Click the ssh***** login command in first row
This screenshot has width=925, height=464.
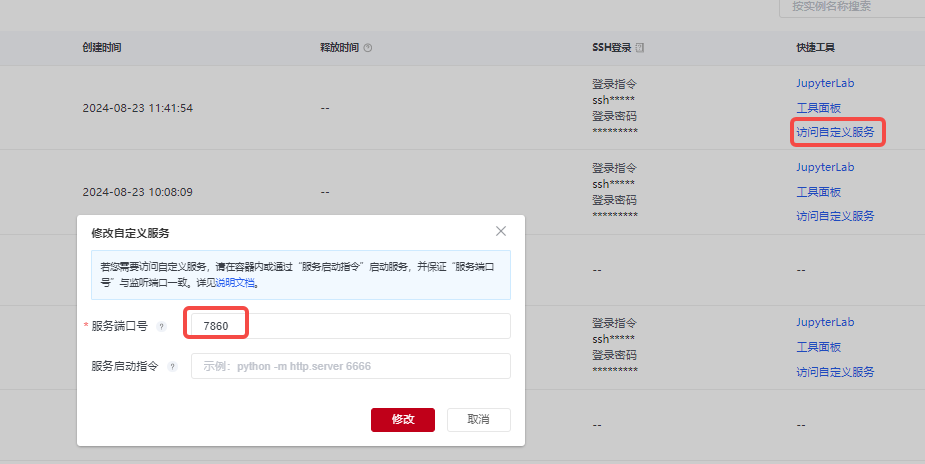click(x=614, y=100)
